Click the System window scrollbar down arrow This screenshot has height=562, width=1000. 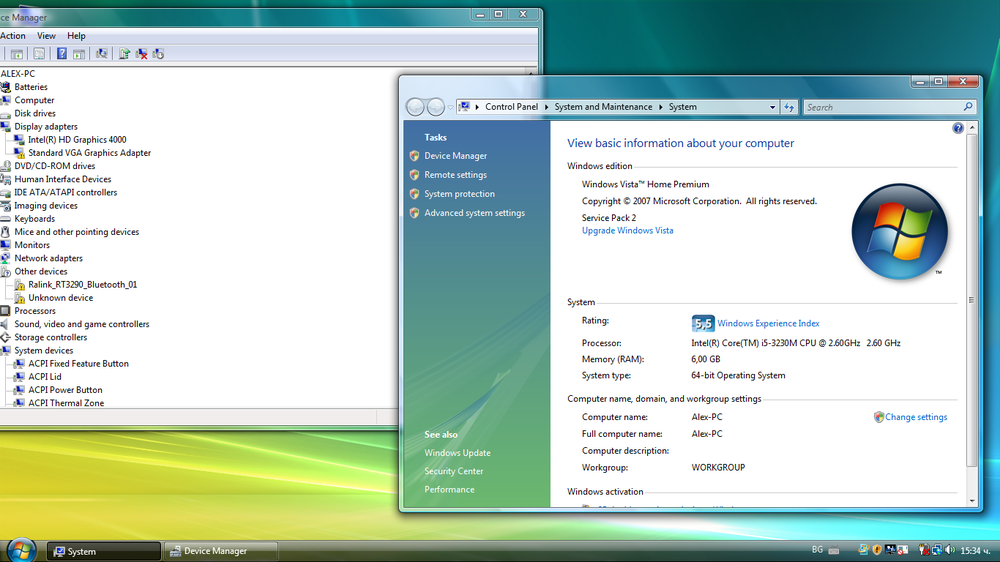click(x=972, y=501)
